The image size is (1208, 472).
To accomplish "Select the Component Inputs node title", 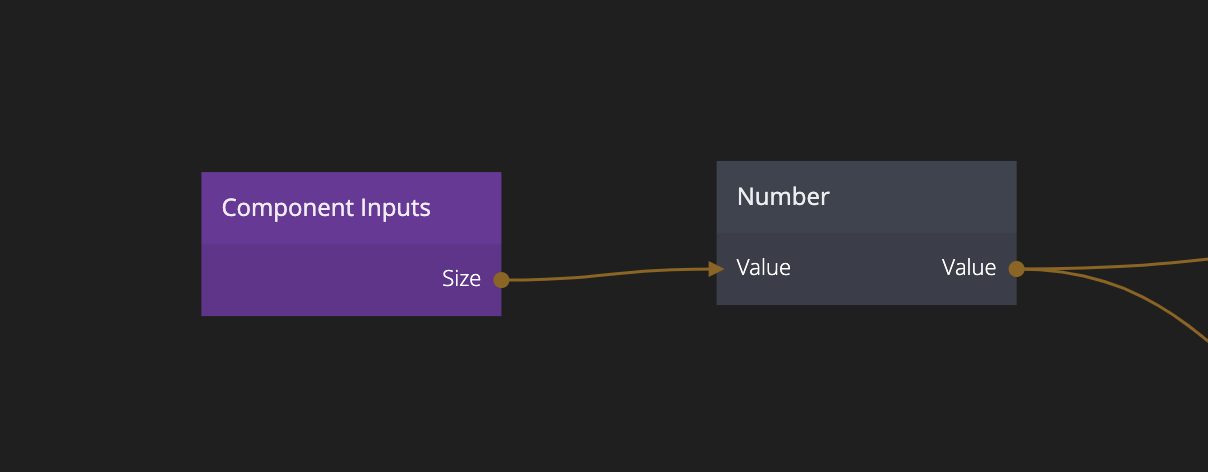I will 326,208.
